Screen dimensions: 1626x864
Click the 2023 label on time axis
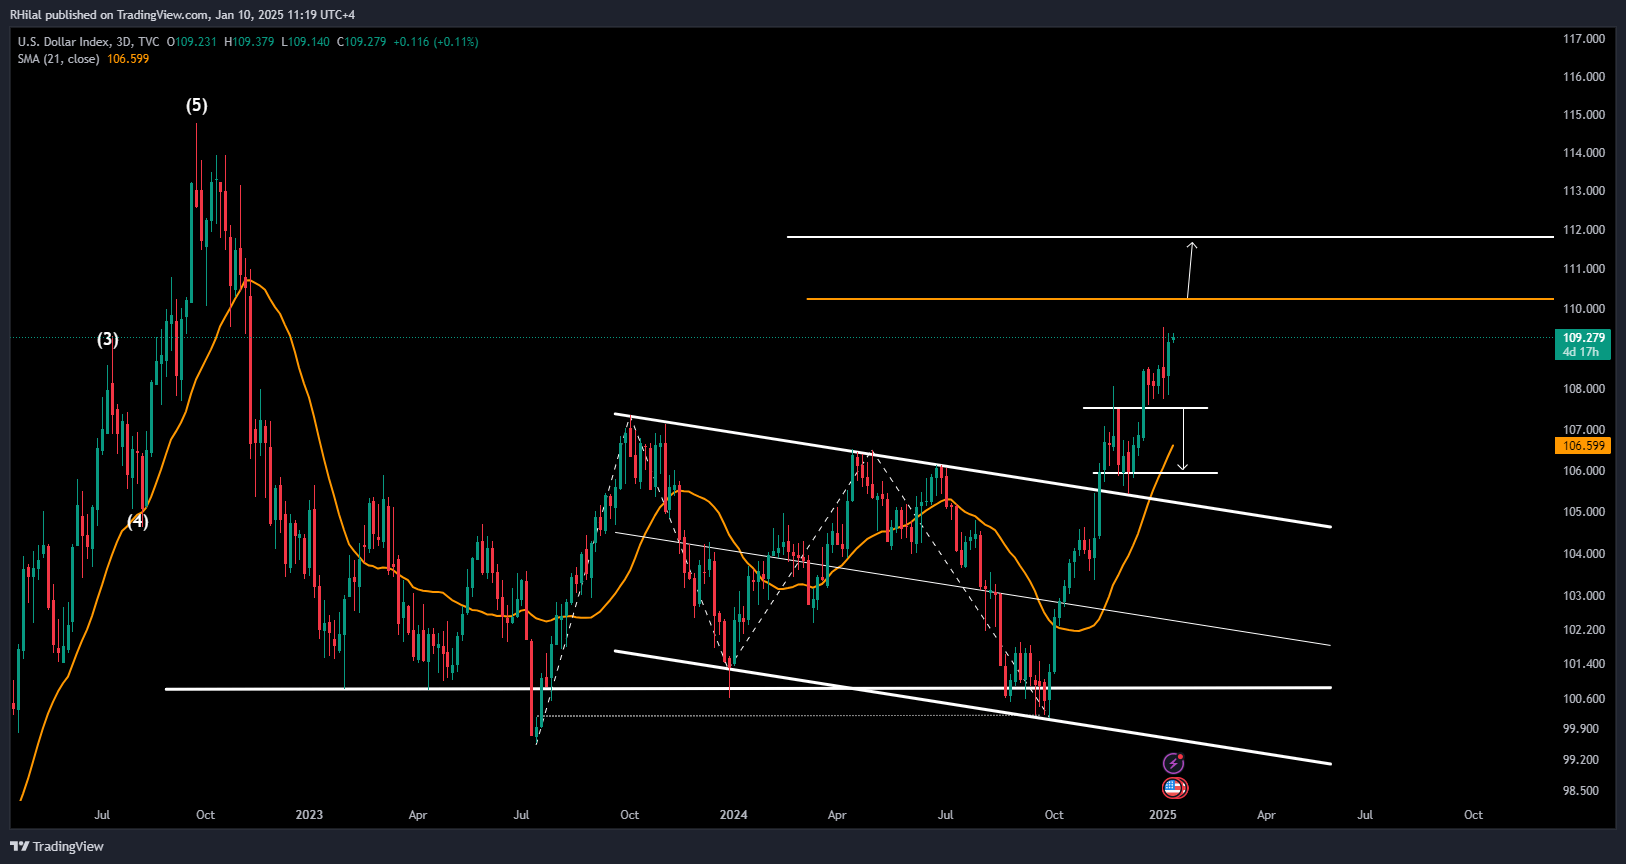click(309, 815)
